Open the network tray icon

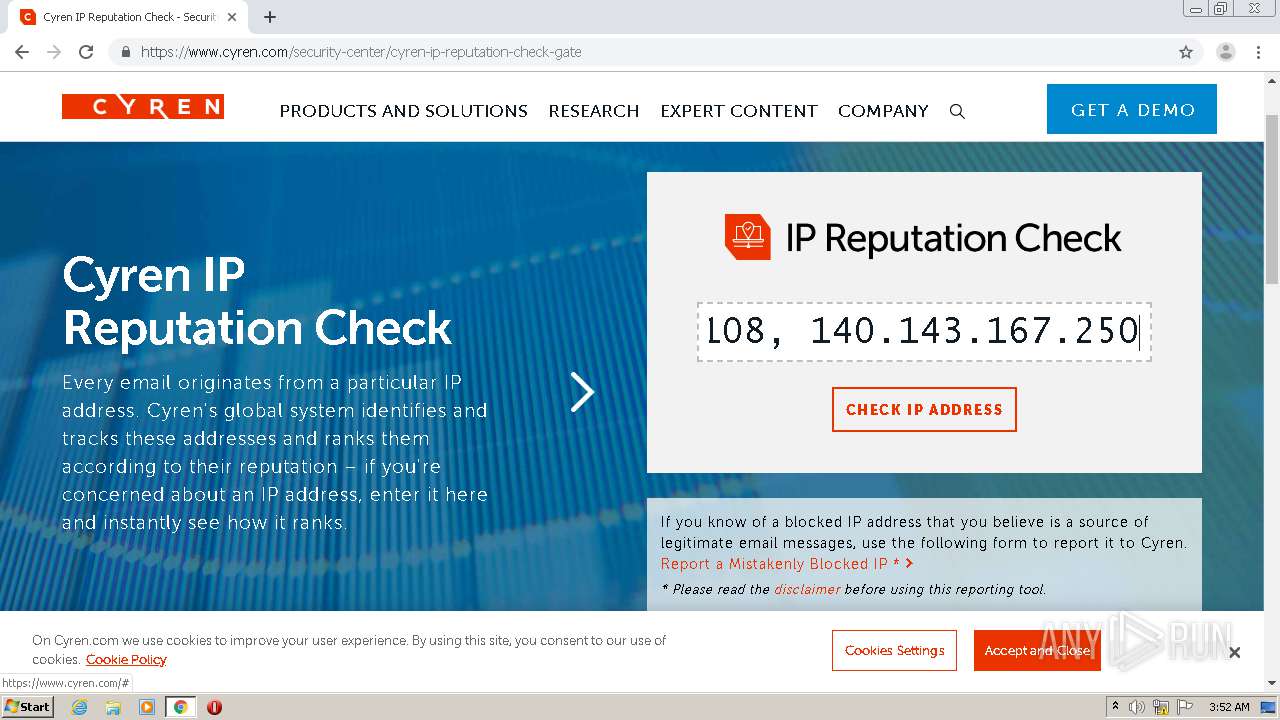1161,707
